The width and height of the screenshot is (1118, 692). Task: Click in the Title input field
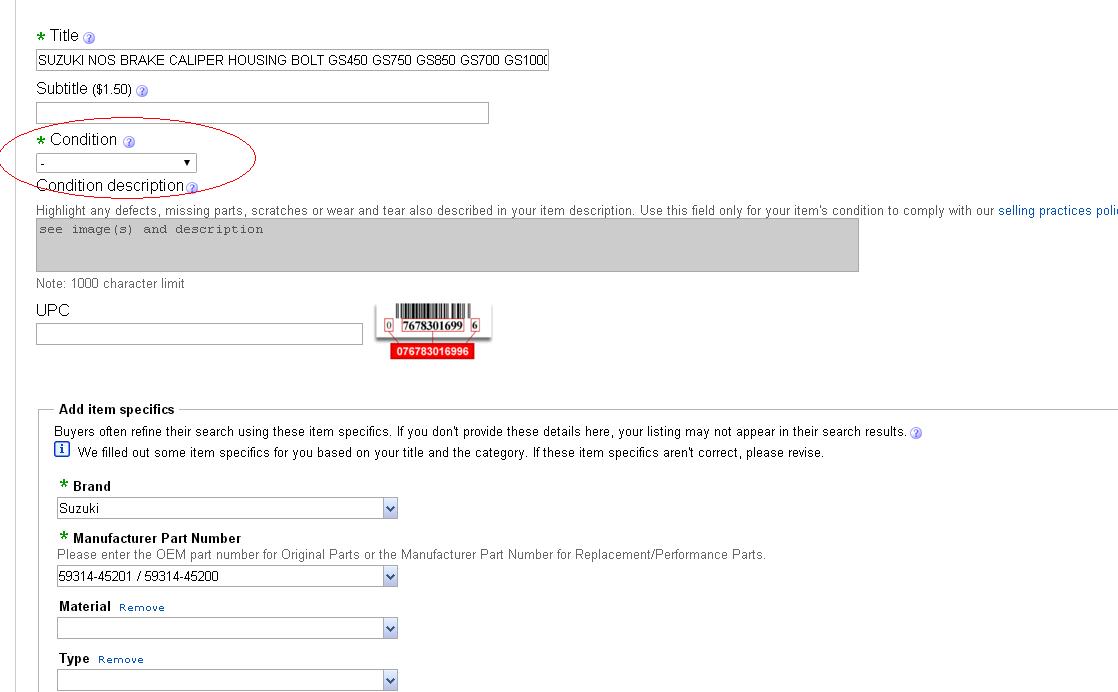tap(292, 60)
